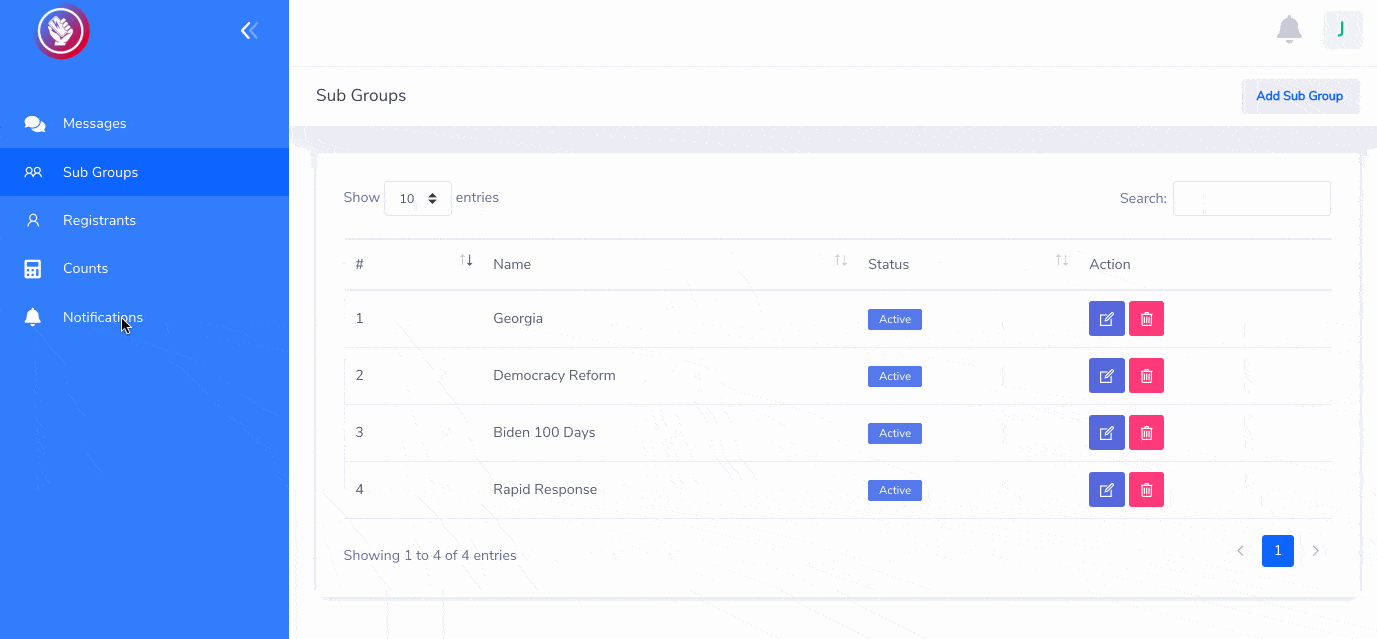Click the Active badge for Rapid Response

pos(895,490)
